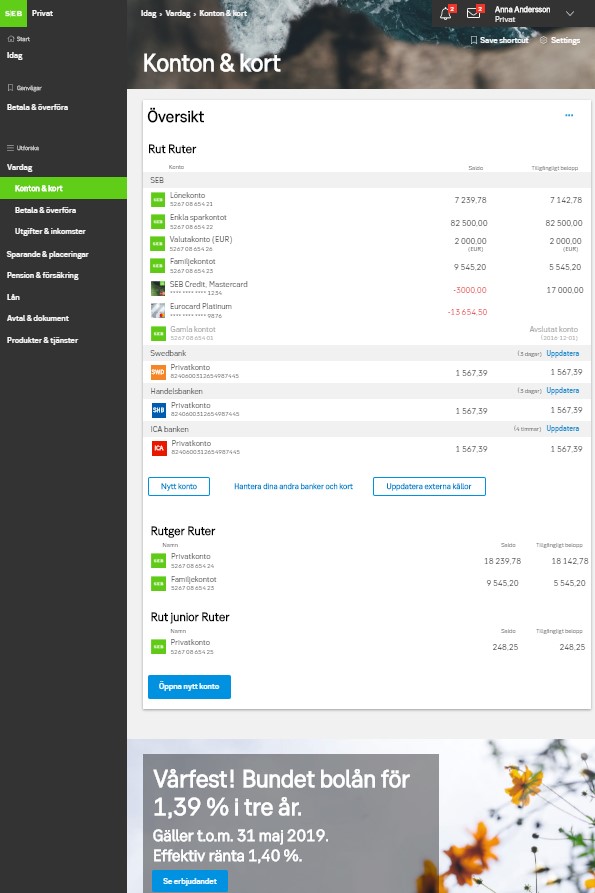Click the Enkla sparkontot SEB icon

click(x=158, y=222)
